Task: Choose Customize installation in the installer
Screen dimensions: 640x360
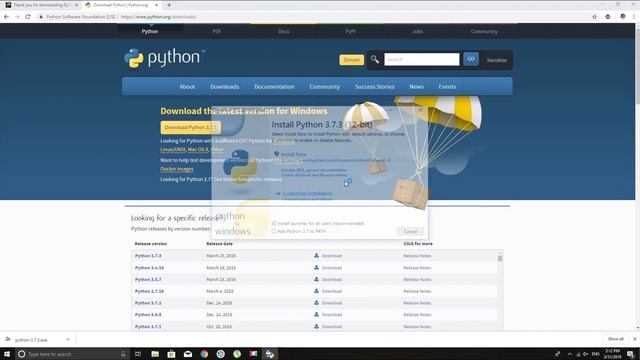Action: [307, 193]
